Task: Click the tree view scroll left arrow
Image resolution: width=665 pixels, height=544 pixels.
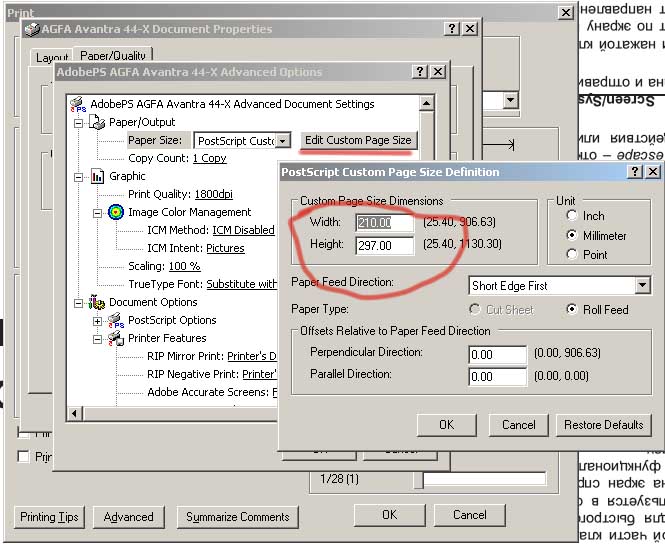Action: (x=75, y=413)
